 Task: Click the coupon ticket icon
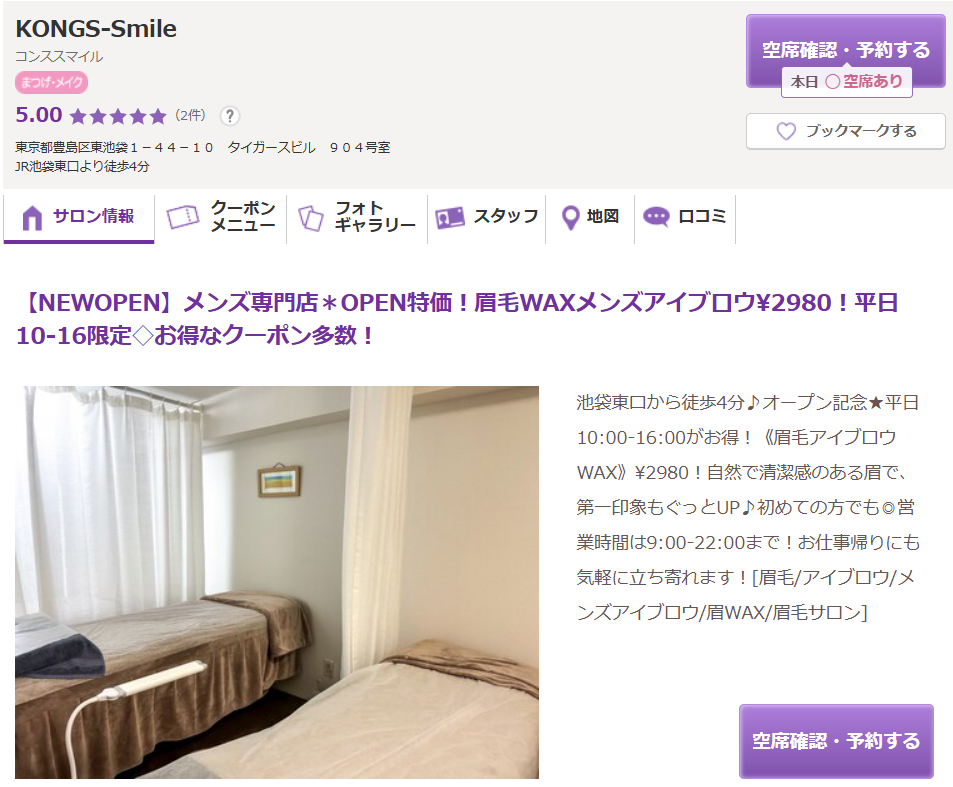(183, 217)
